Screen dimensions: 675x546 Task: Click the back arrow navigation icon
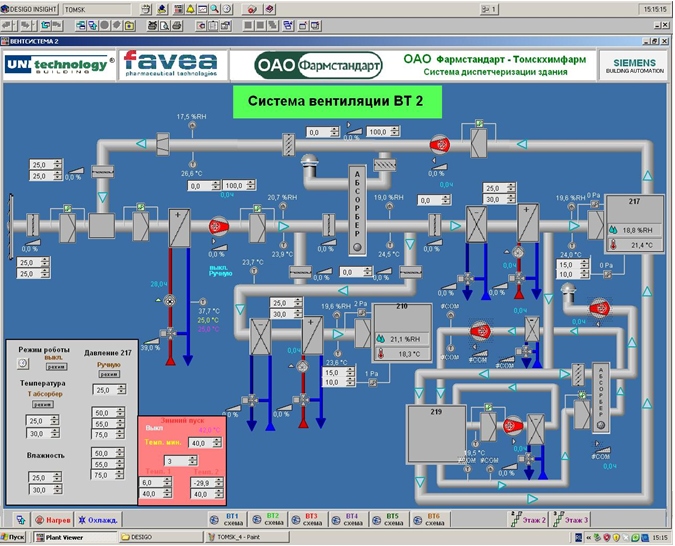coord(8,25)
